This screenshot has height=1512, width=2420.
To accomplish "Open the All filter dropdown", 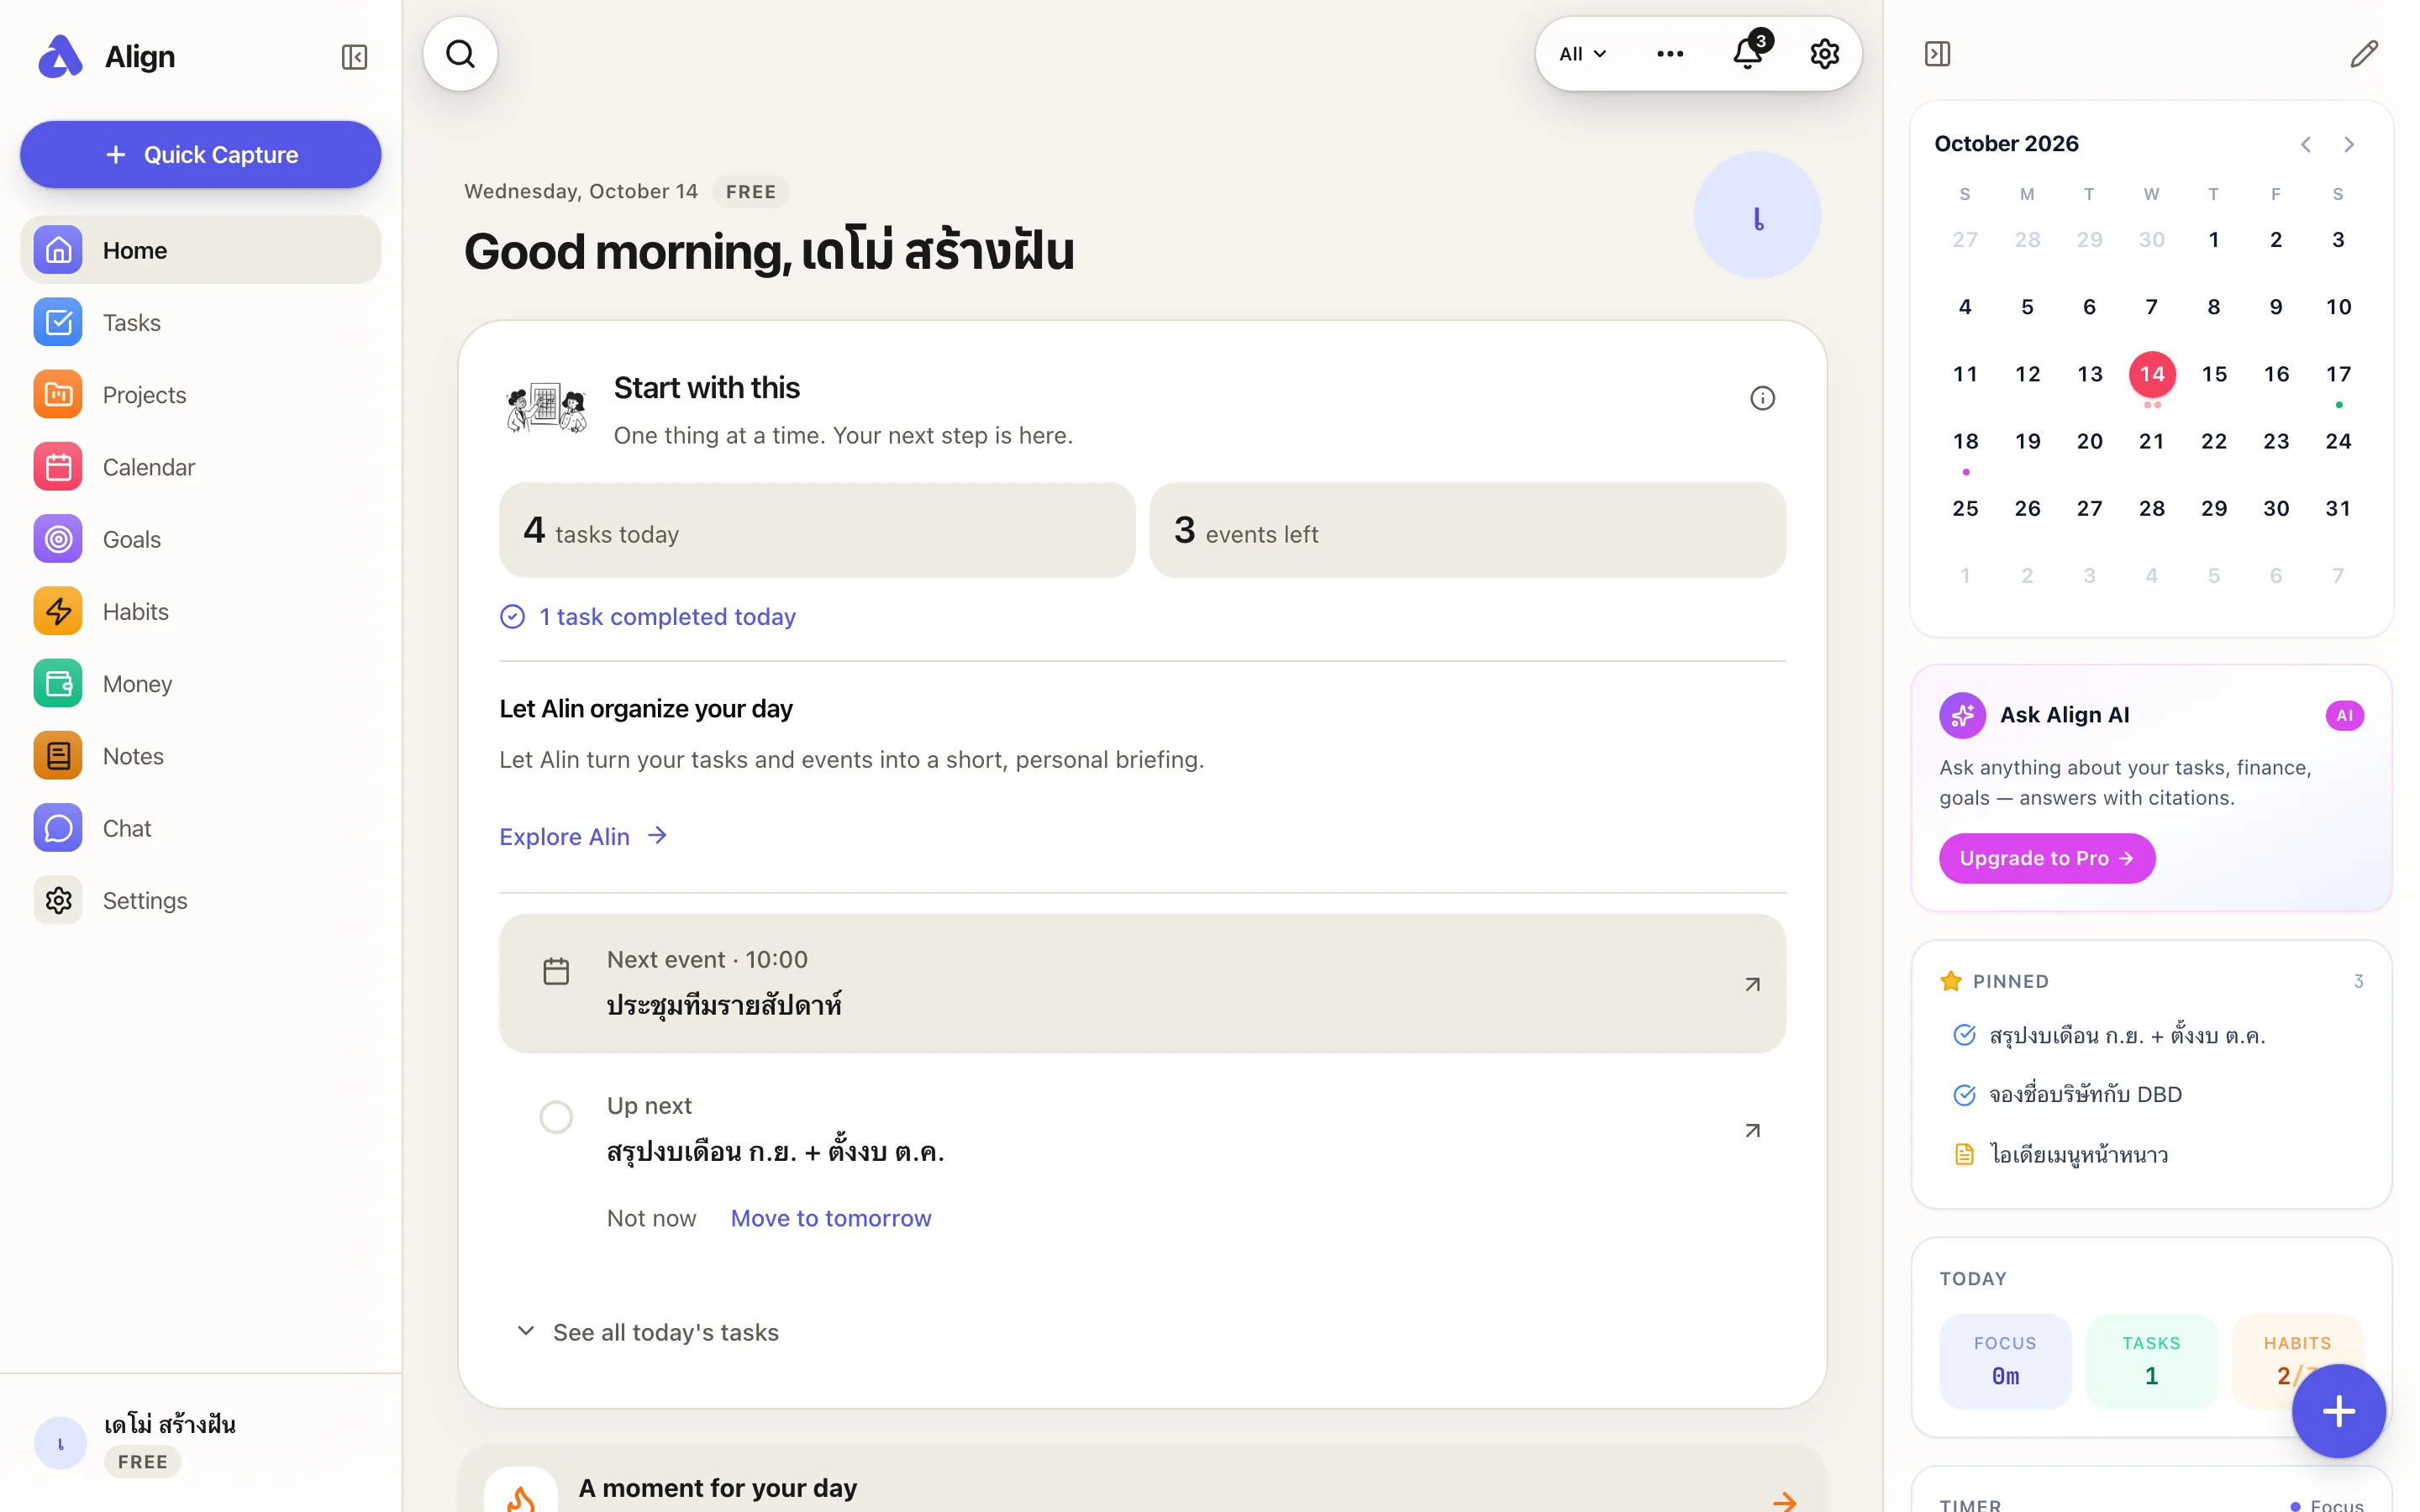I will pyautogui.click(x=1582, y=54).
